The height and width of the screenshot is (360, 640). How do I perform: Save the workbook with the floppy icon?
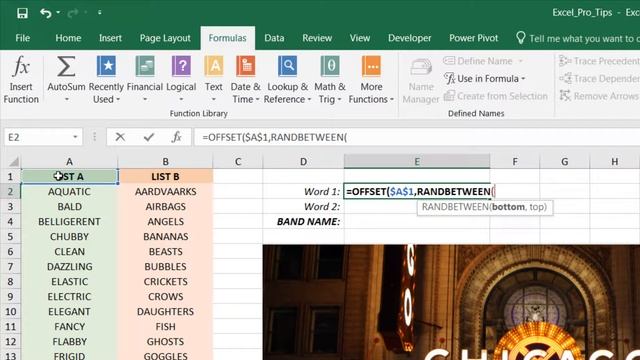coord(22,13)
